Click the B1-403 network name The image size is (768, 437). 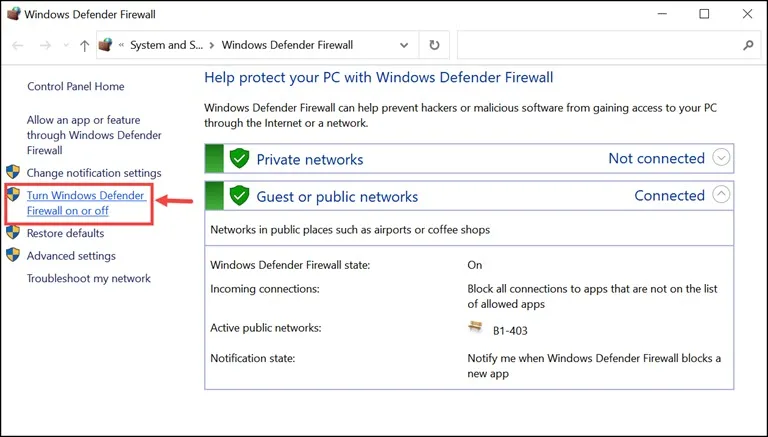click(510, 331)
